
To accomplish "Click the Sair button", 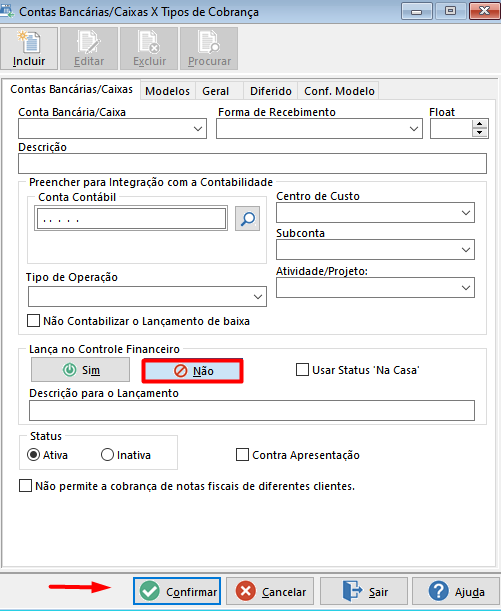I will (x=364, y=592).
